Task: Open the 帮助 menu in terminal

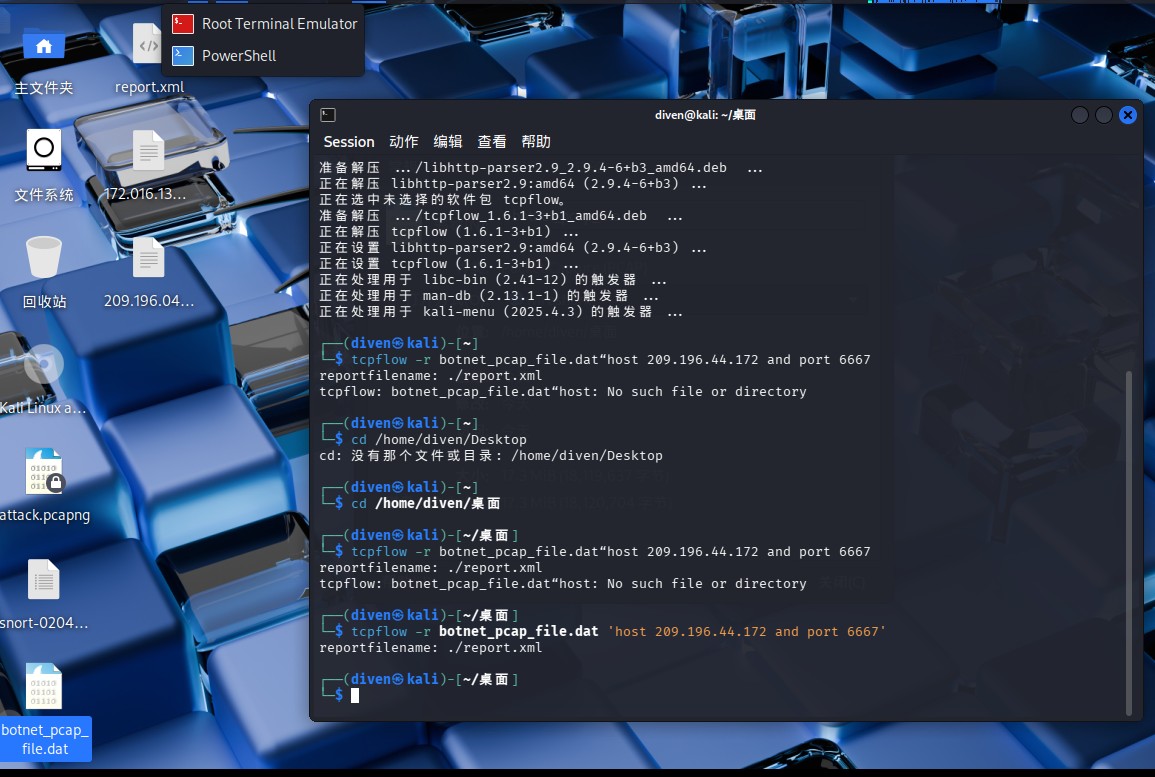Action: tap(536, 141)
